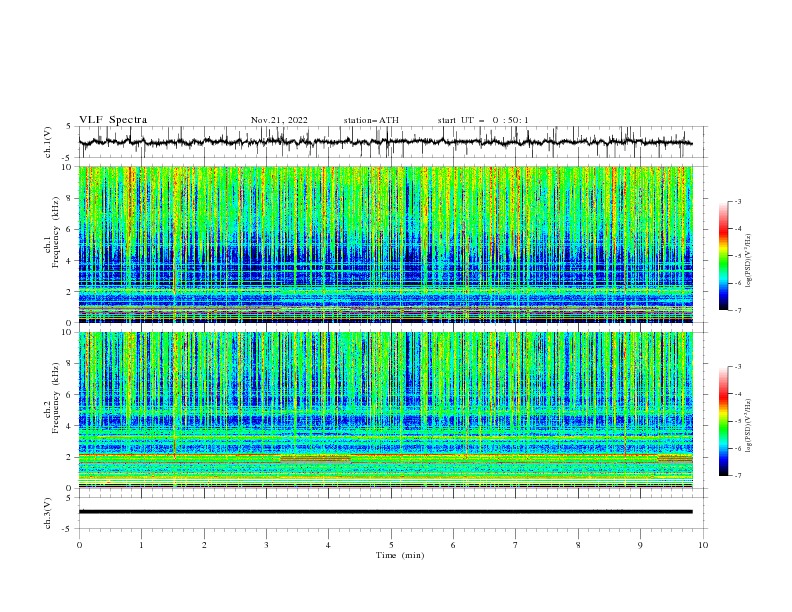Click the ch.3 flat black waveform trace
The image size is (792, 612).
click(x=385, y=512)
